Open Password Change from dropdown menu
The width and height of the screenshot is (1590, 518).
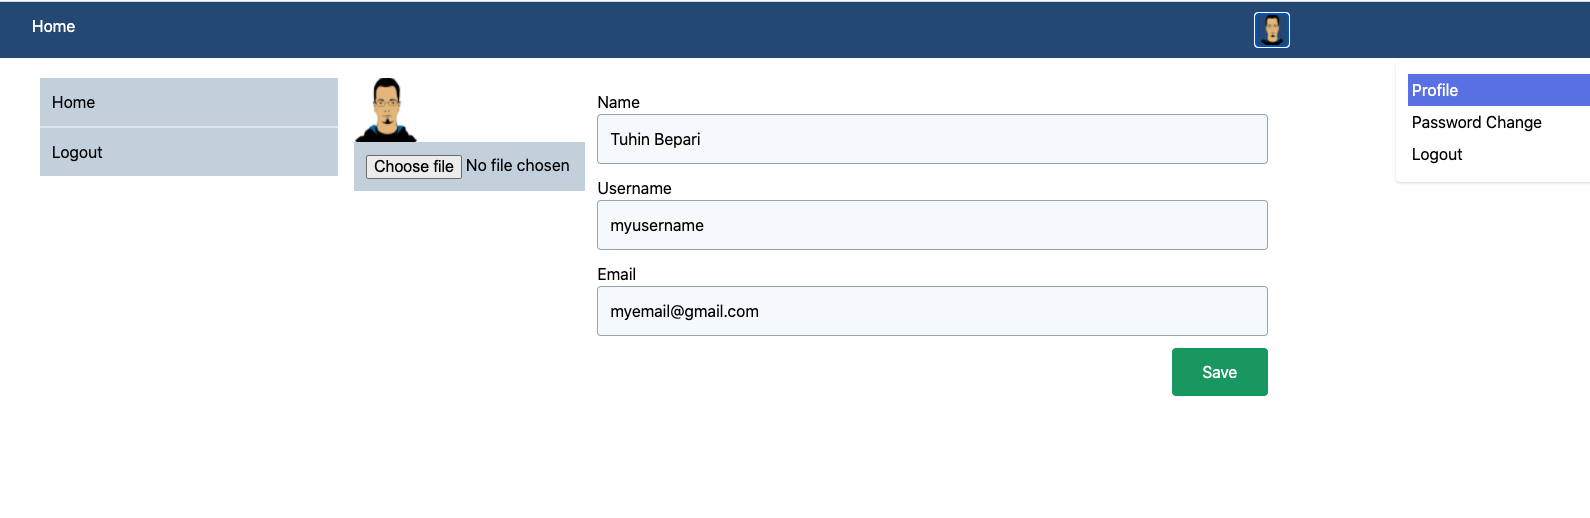coord(1476,122)
